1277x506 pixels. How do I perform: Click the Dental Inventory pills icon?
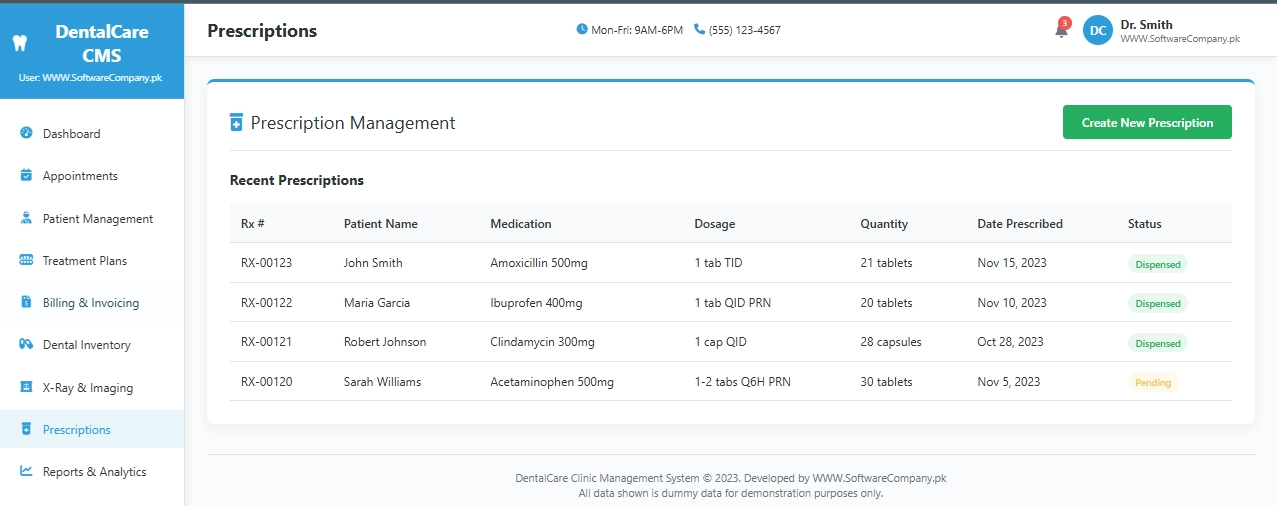pos(27,345)
